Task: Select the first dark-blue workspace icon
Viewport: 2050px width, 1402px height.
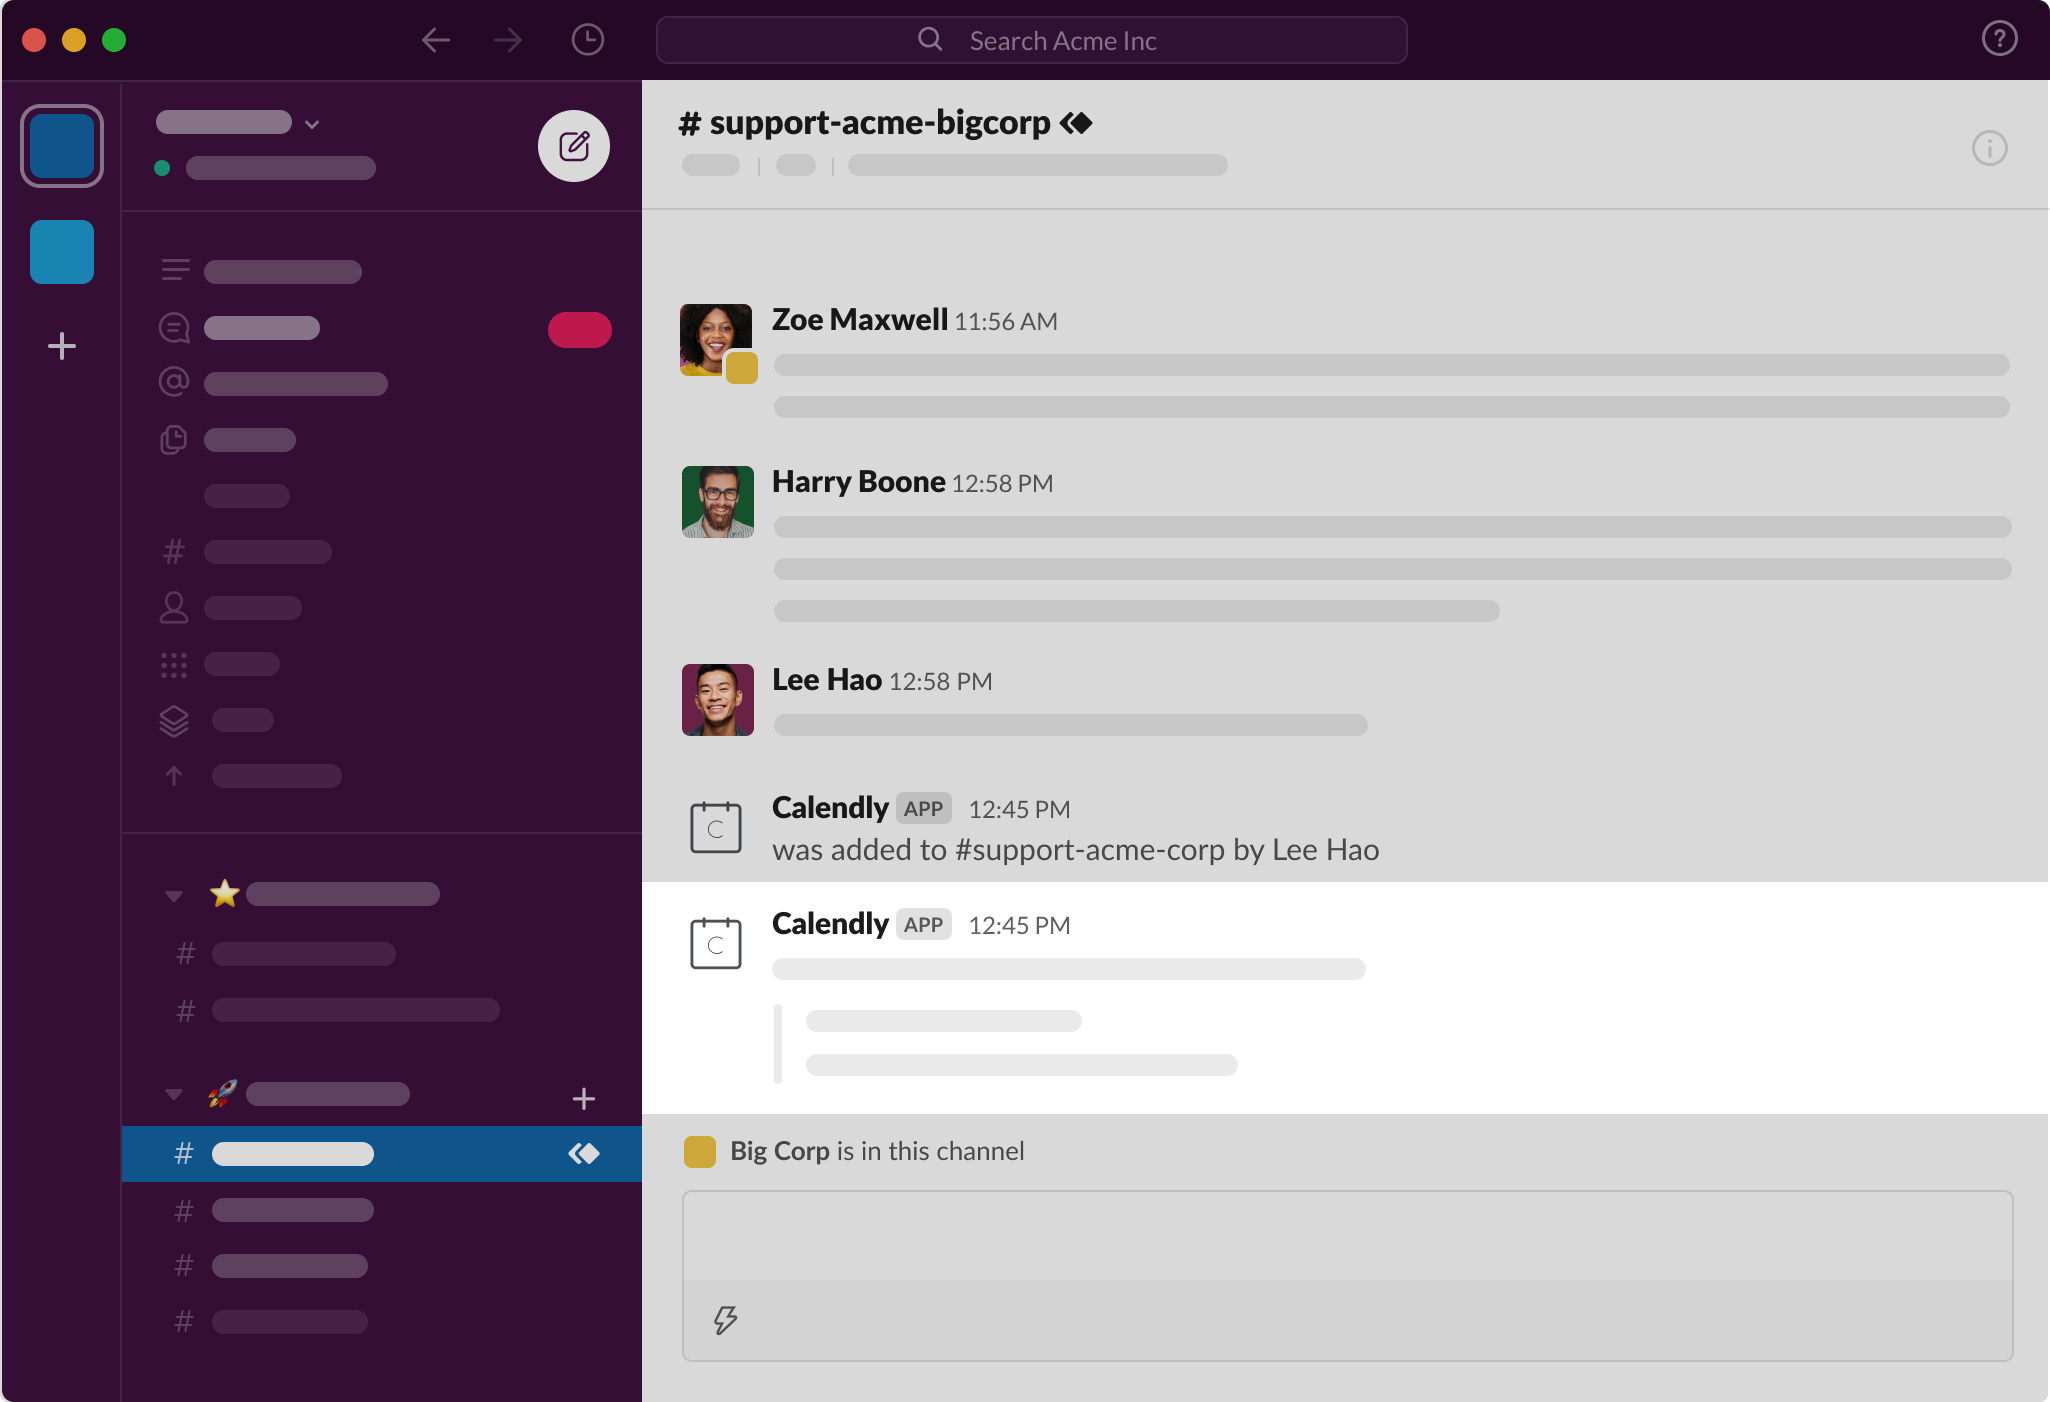Action: point(62,146)
